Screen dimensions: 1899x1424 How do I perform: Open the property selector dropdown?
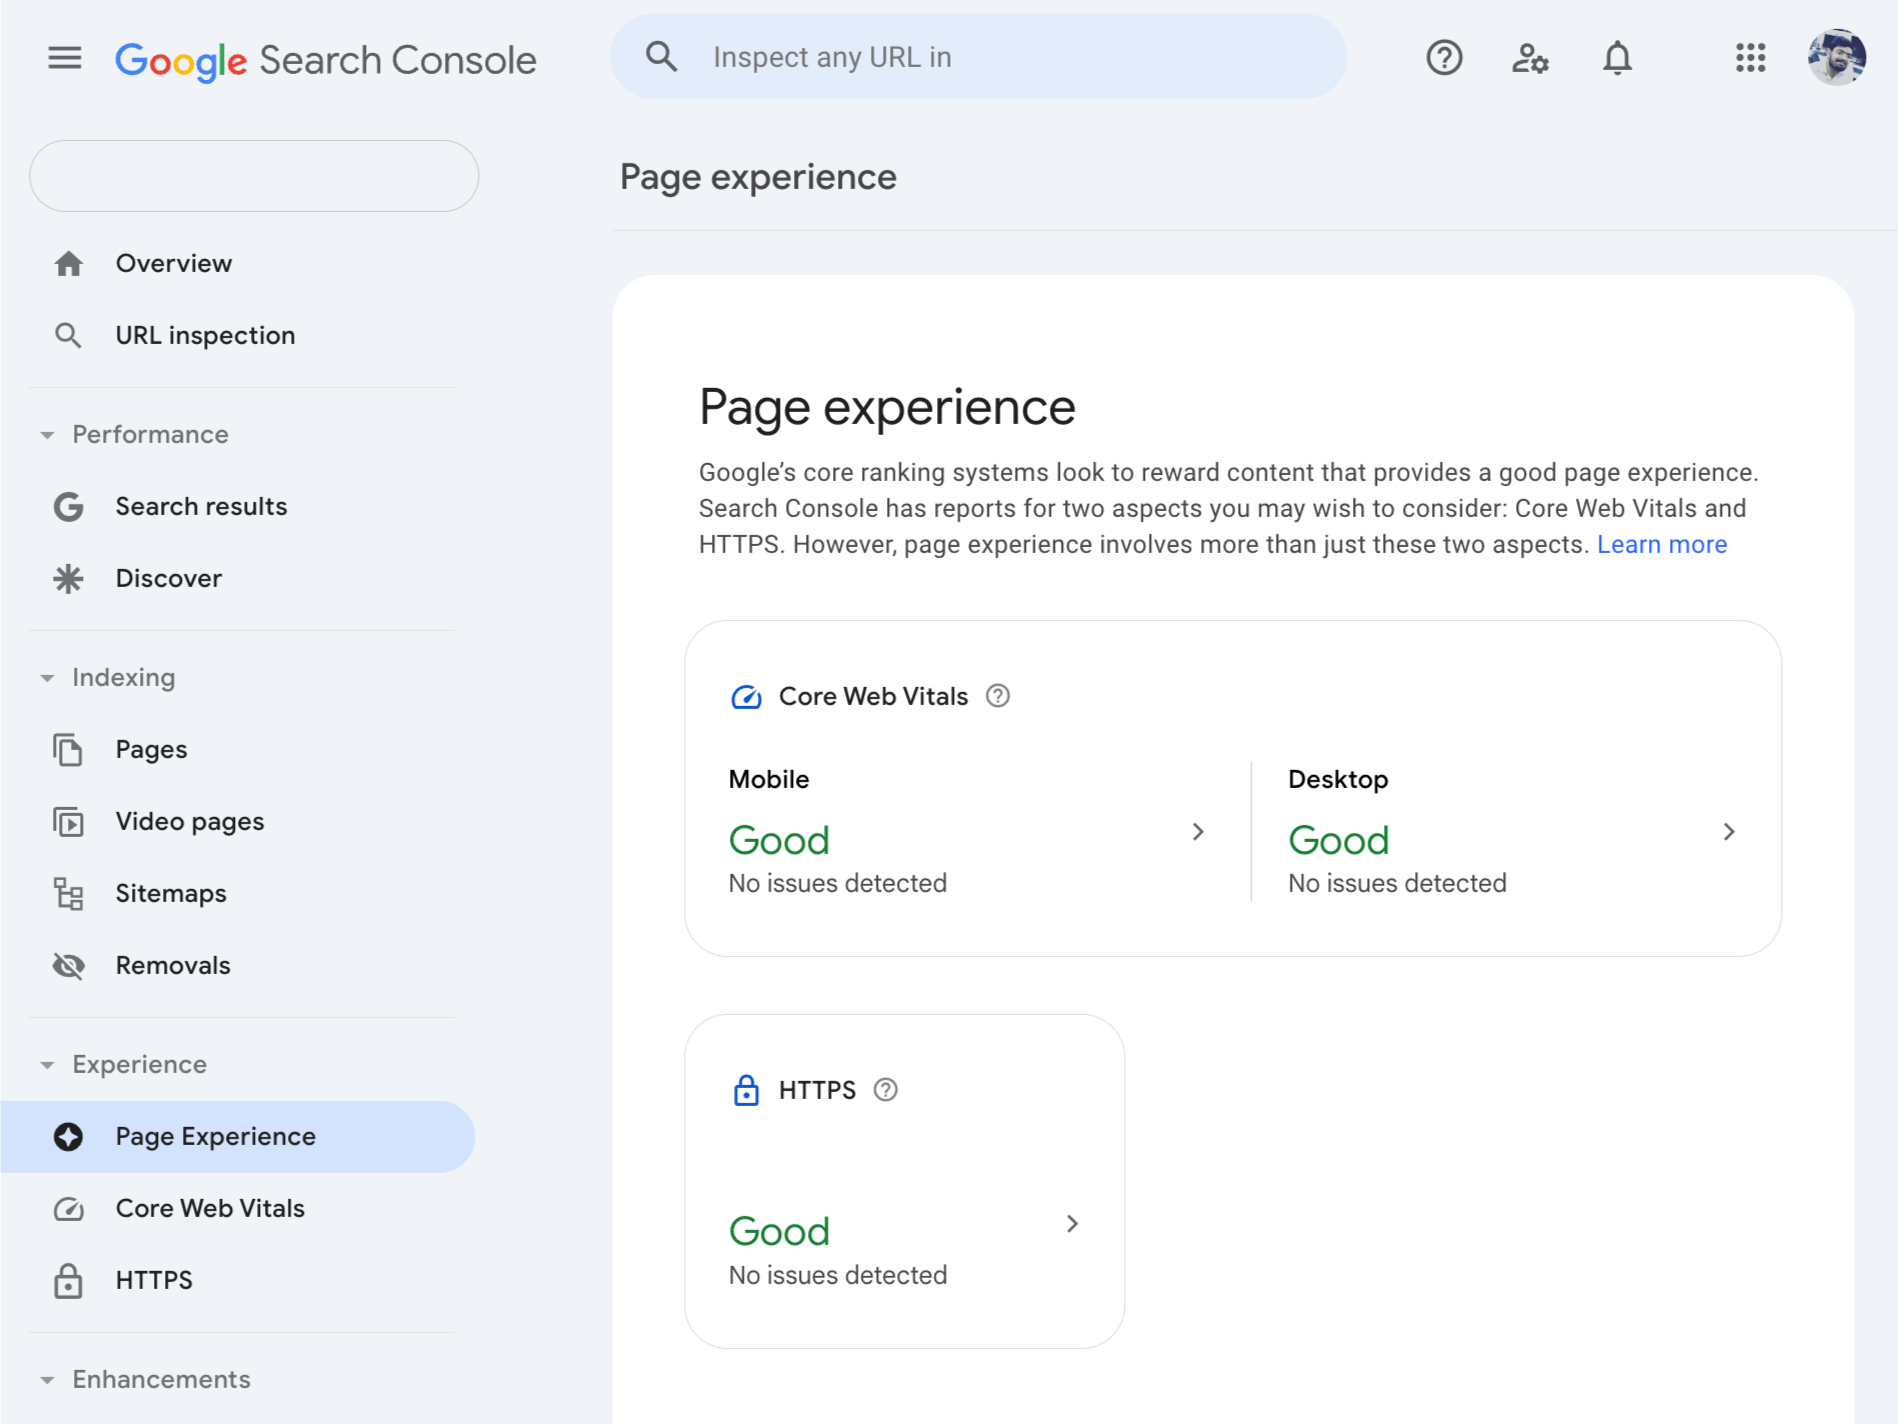(254, 176)
